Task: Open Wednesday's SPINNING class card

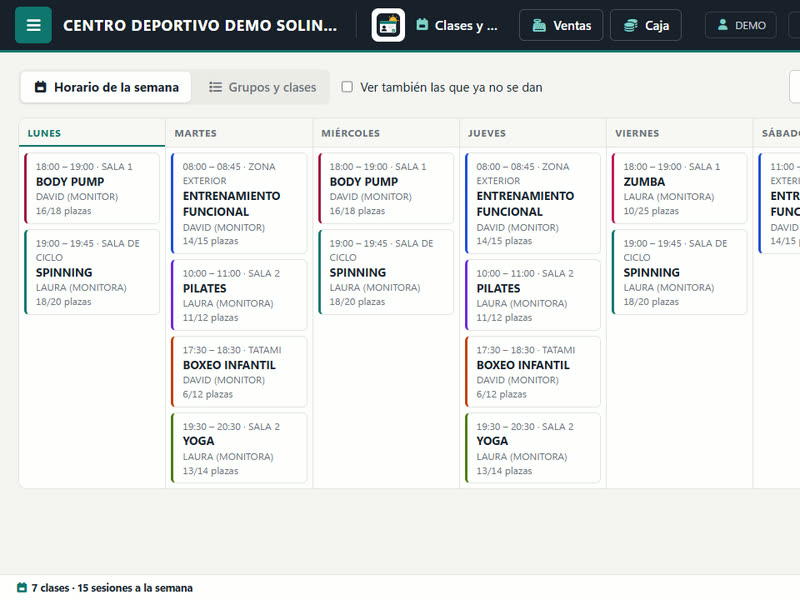Action: tap(386, 272)
